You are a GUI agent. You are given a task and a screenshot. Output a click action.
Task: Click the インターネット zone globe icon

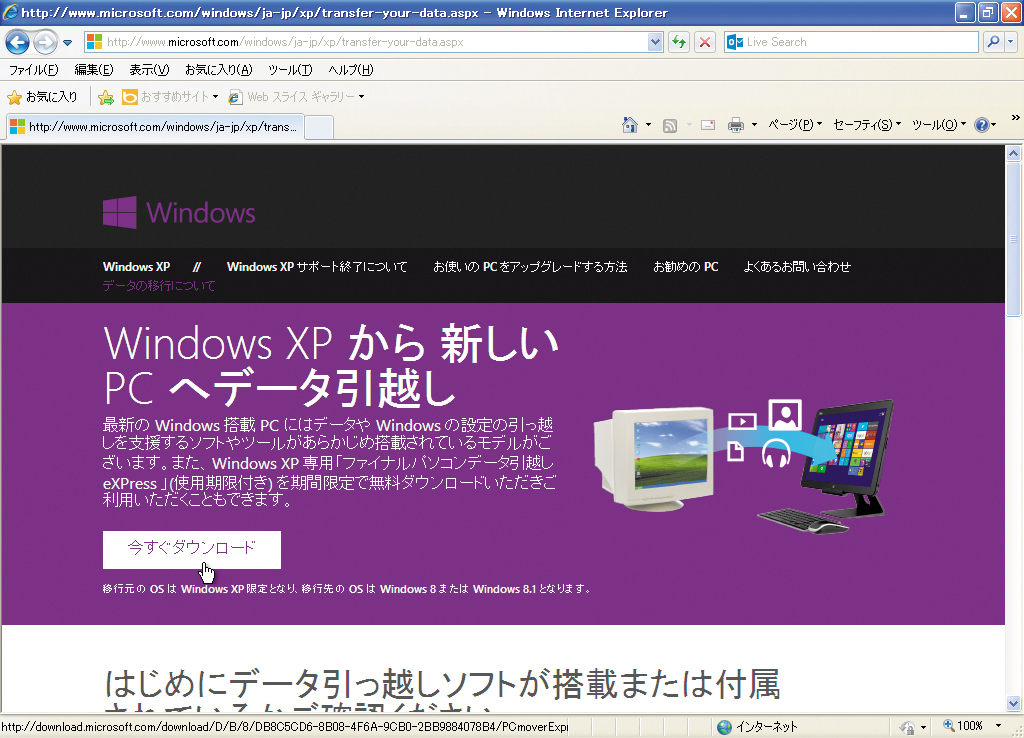coord(724,727)
